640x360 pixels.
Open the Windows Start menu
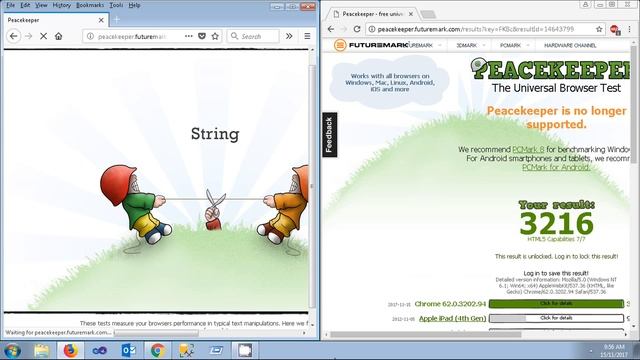click(12, 351)
